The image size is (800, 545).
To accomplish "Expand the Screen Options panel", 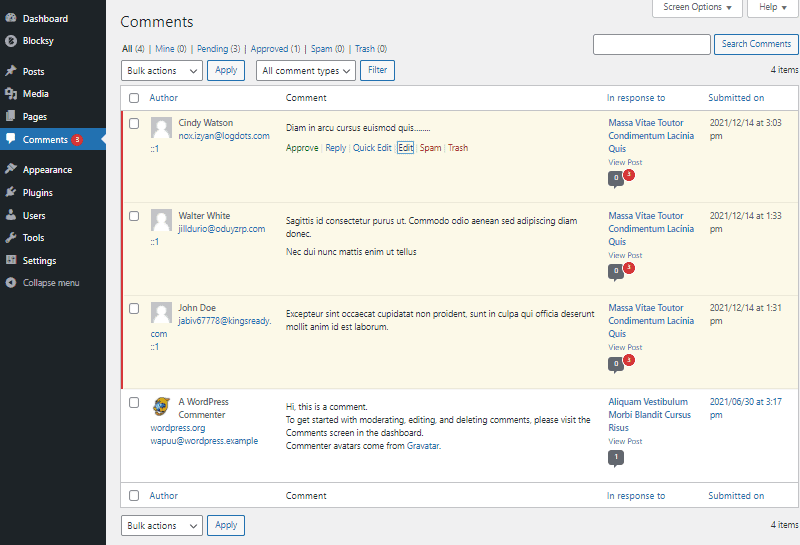I will 697,7.
